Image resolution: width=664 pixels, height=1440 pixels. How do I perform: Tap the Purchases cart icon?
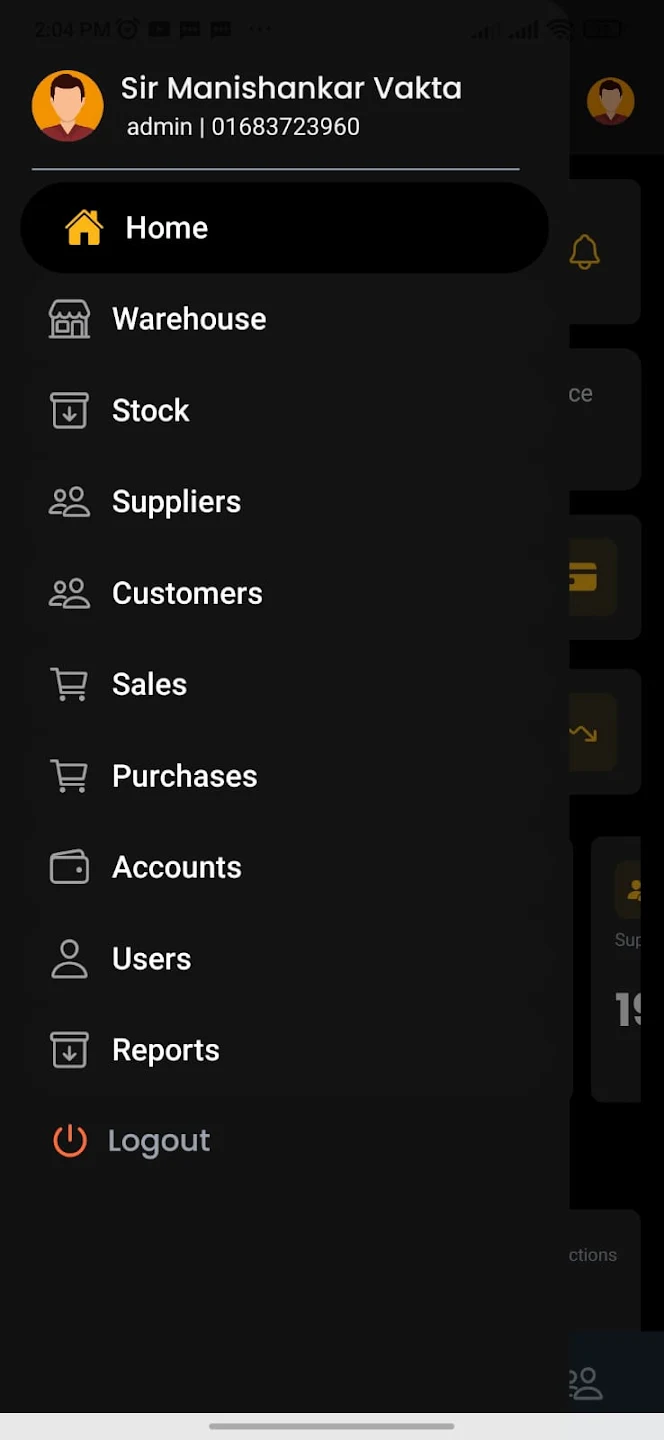69,776
